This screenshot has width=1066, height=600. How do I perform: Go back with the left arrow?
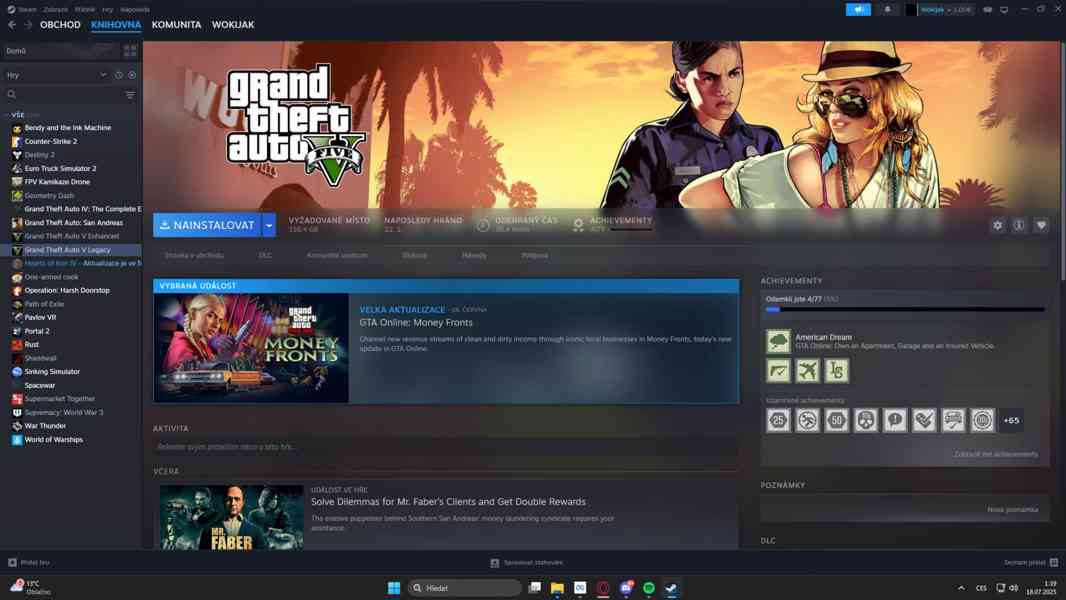(x=12, y=24)
